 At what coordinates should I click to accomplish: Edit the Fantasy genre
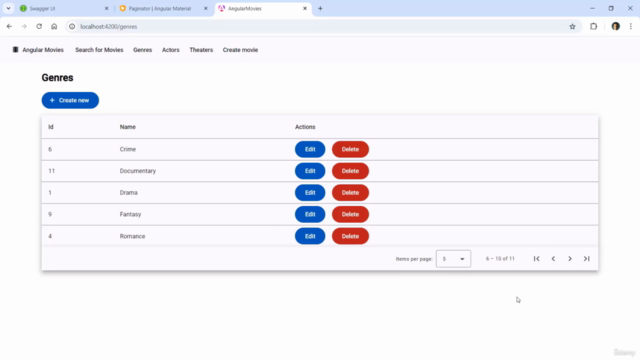pyautogui.click(x=310, y=214)
